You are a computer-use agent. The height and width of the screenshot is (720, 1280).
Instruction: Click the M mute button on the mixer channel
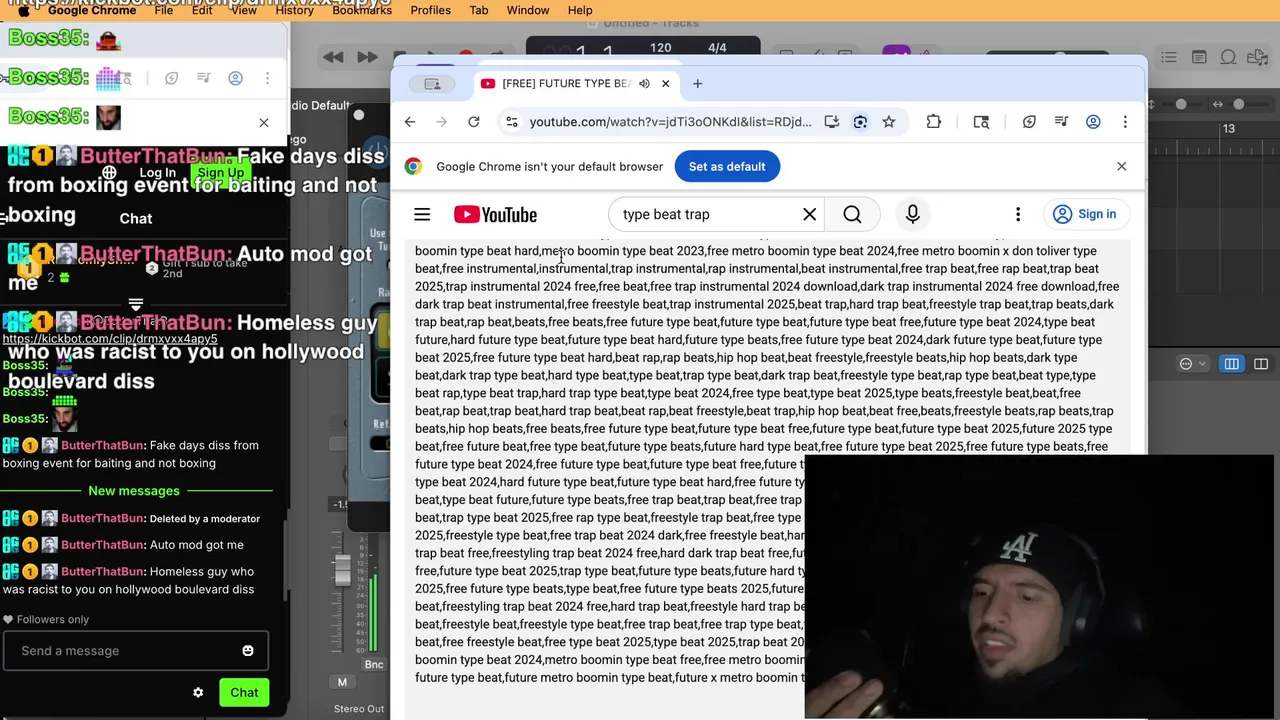coord(342,682)
